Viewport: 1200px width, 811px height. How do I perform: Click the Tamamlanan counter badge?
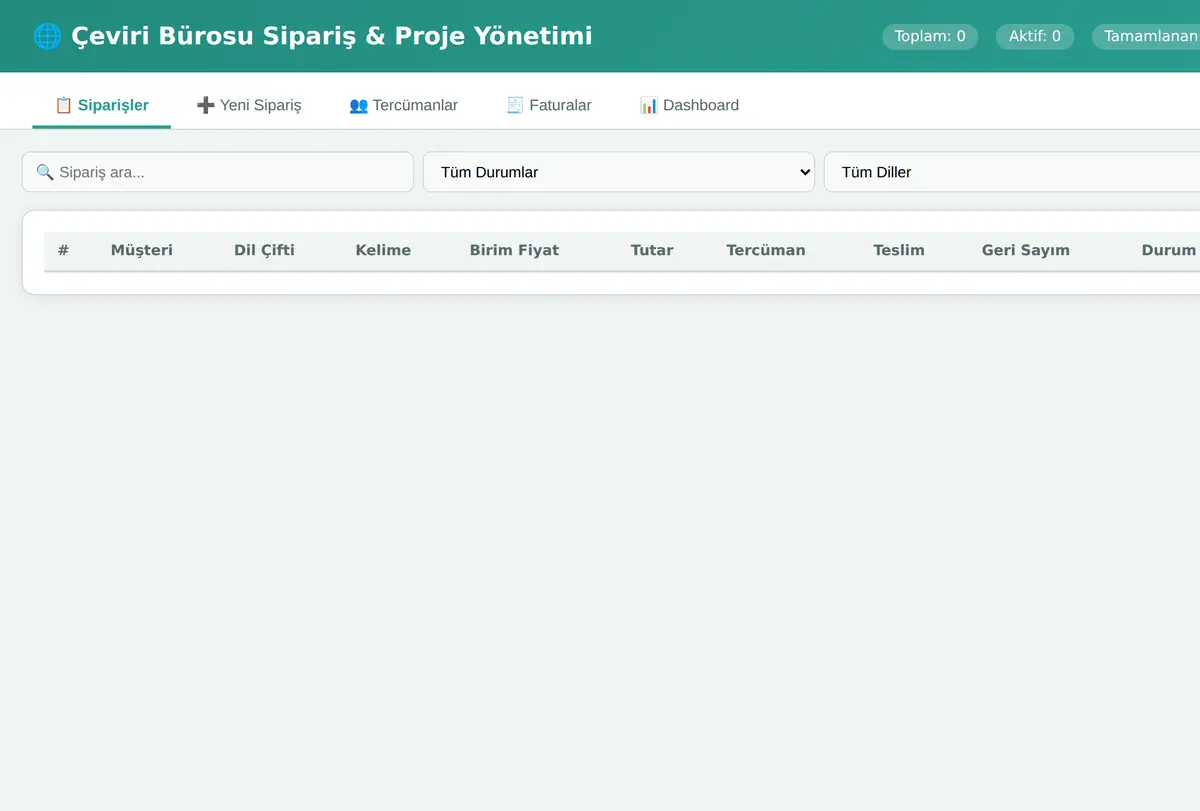1146,37
